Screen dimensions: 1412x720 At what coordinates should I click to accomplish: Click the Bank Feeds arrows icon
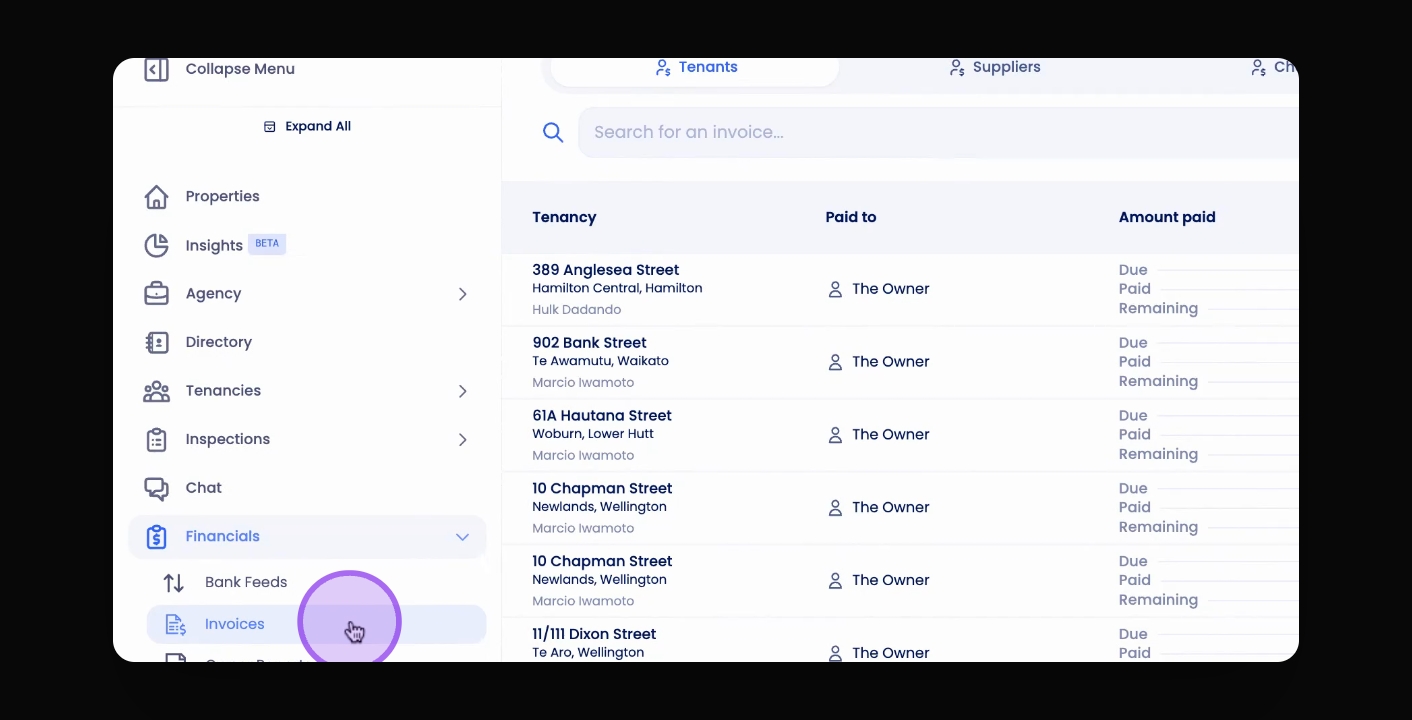[174, 582]
